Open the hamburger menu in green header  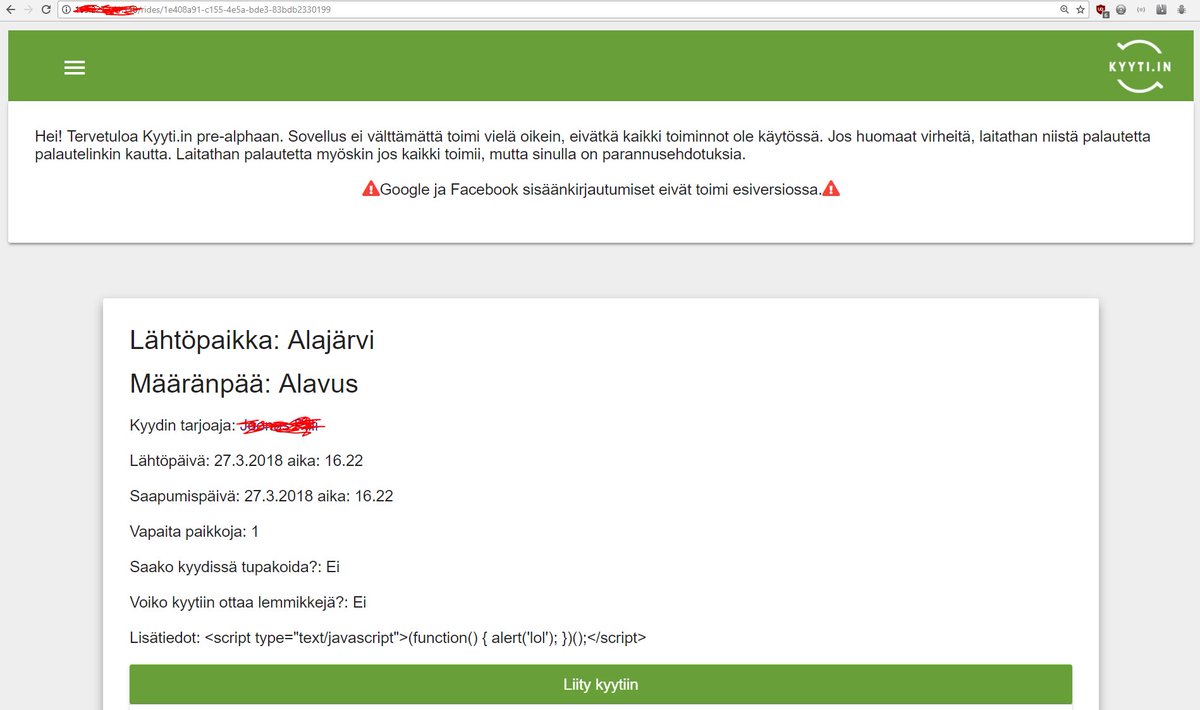74,68
